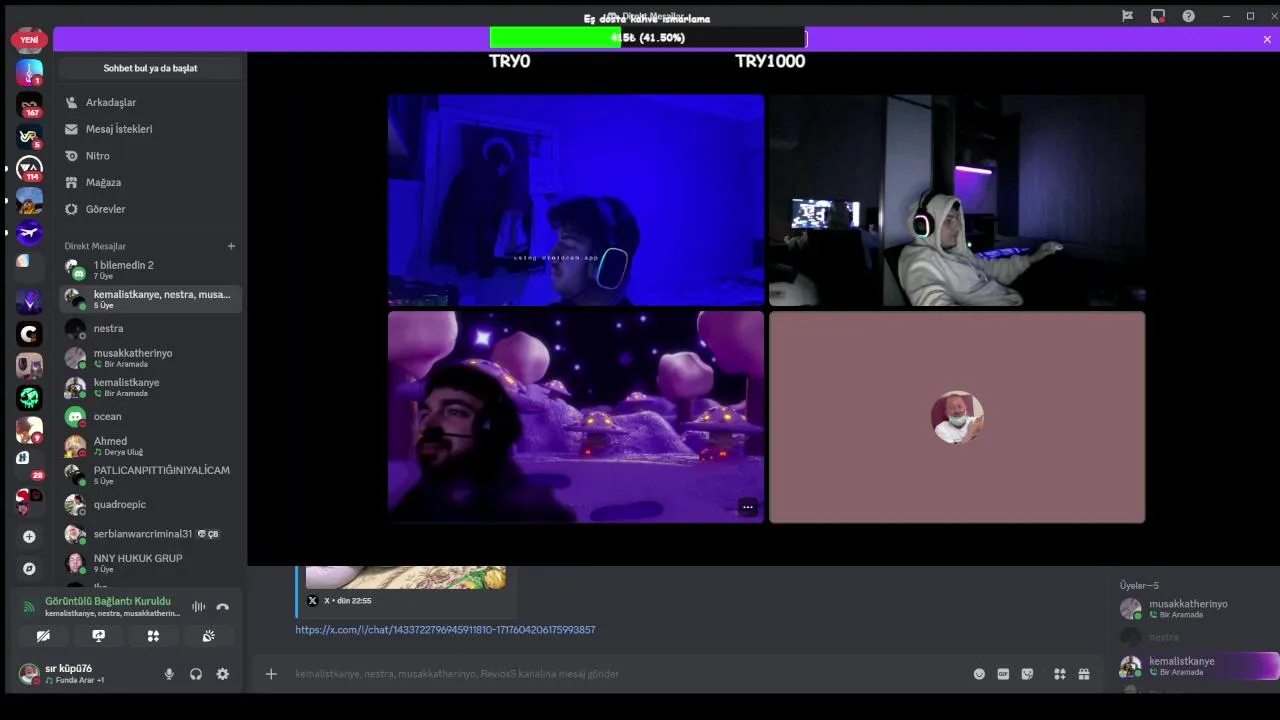This screenshot has height=720, width=1280.
Task: Open Help question mark icon
Action: coord(1188,16)
